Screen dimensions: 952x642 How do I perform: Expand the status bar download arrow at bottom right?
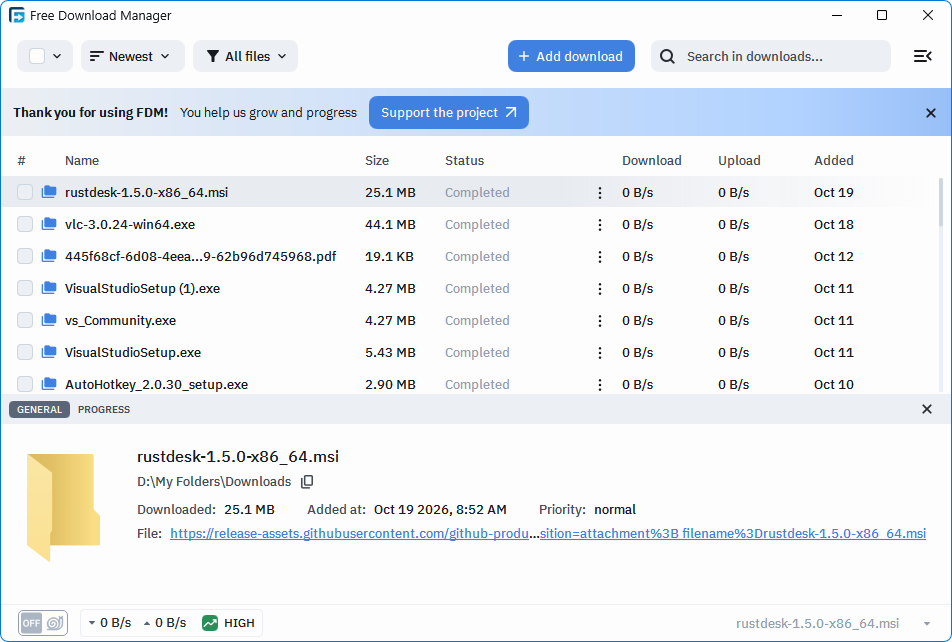926,623
